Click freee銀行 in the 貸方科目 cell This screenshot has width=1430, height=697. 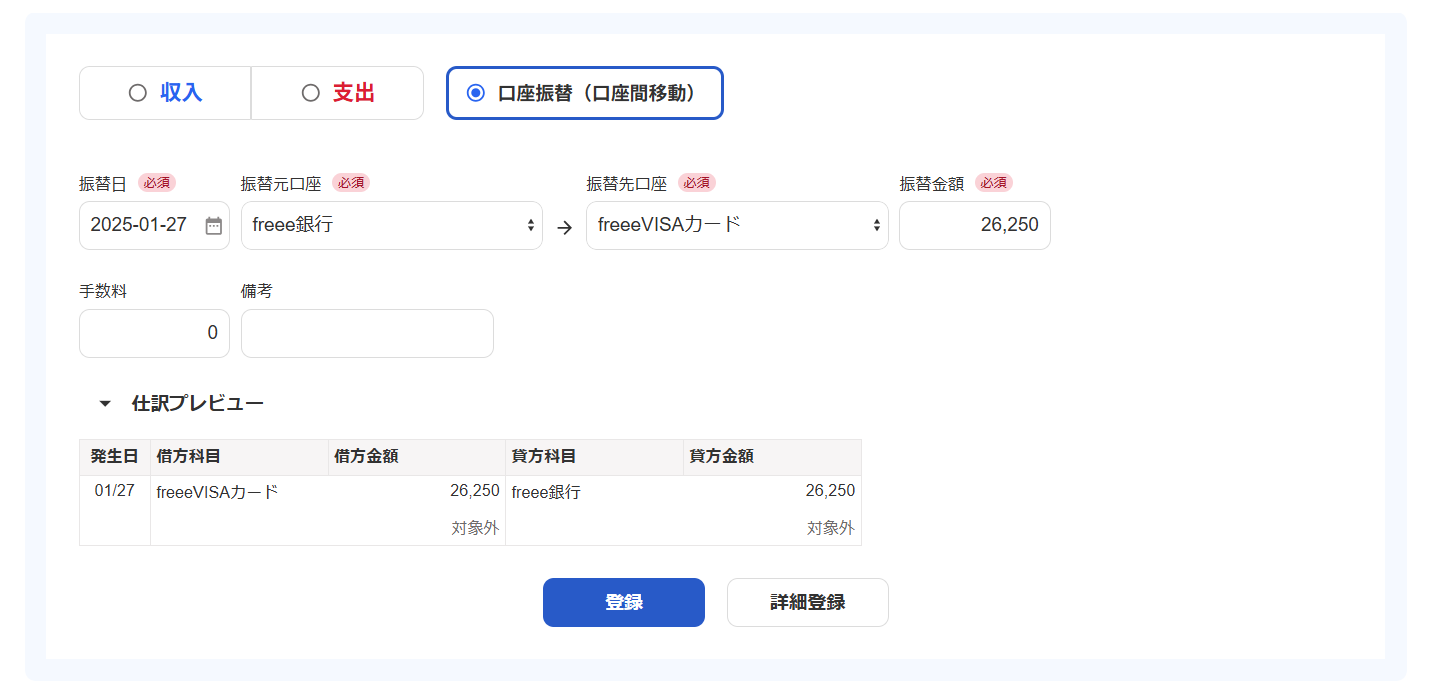pyautogui.click(x=546, y=492)
